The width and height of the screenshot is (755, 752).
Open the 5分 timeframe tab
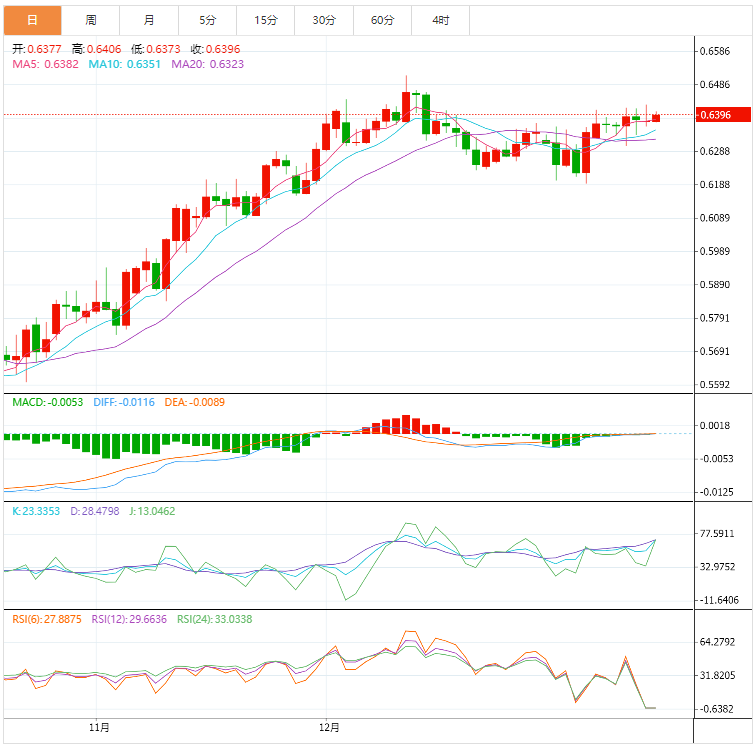pyautogui.click(x=207, y=20)
